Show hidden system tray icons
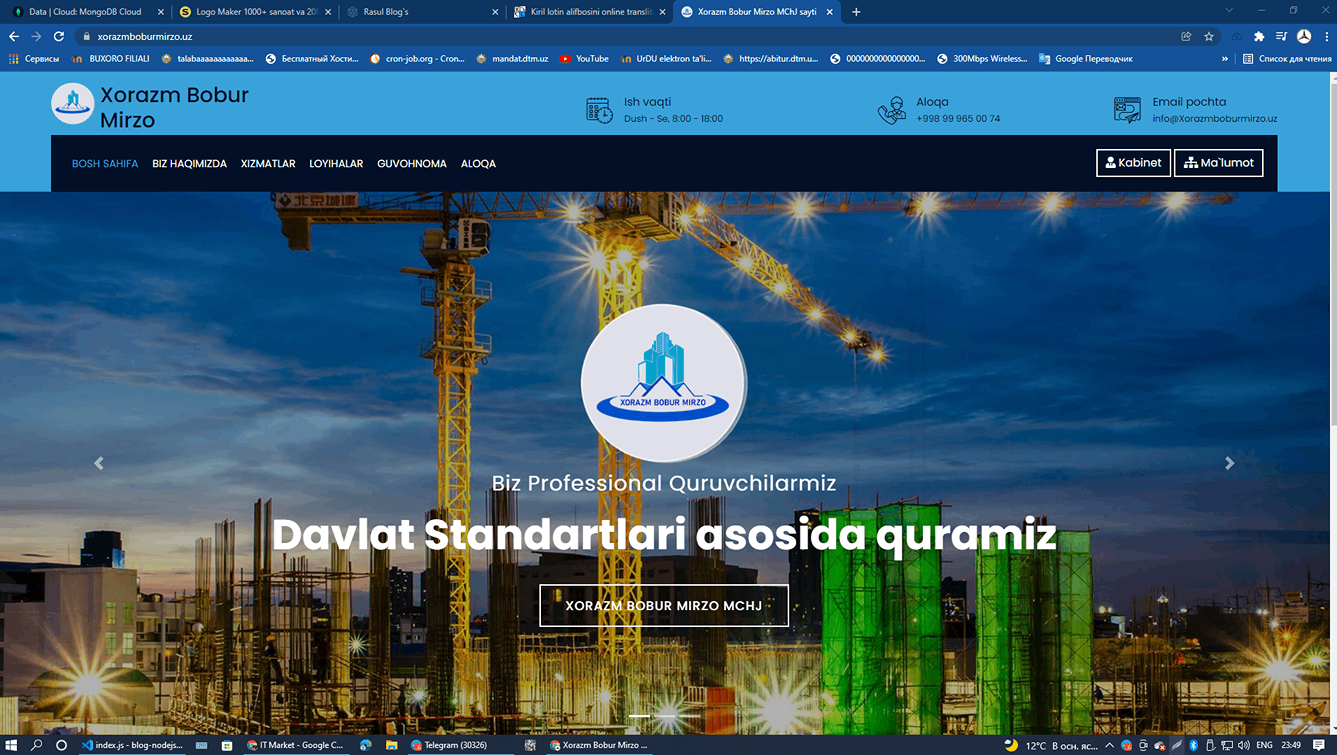 (x=1109, y=745)
